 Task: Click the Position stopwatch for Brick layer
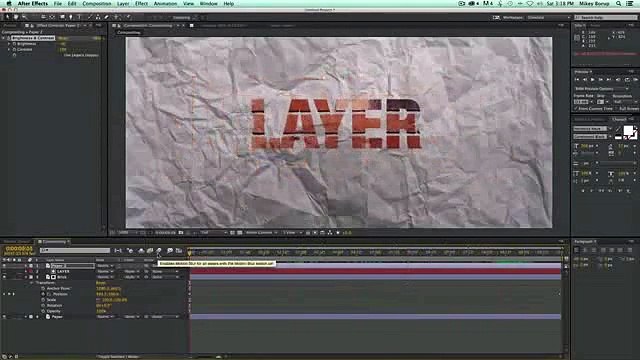coord(43,294)
